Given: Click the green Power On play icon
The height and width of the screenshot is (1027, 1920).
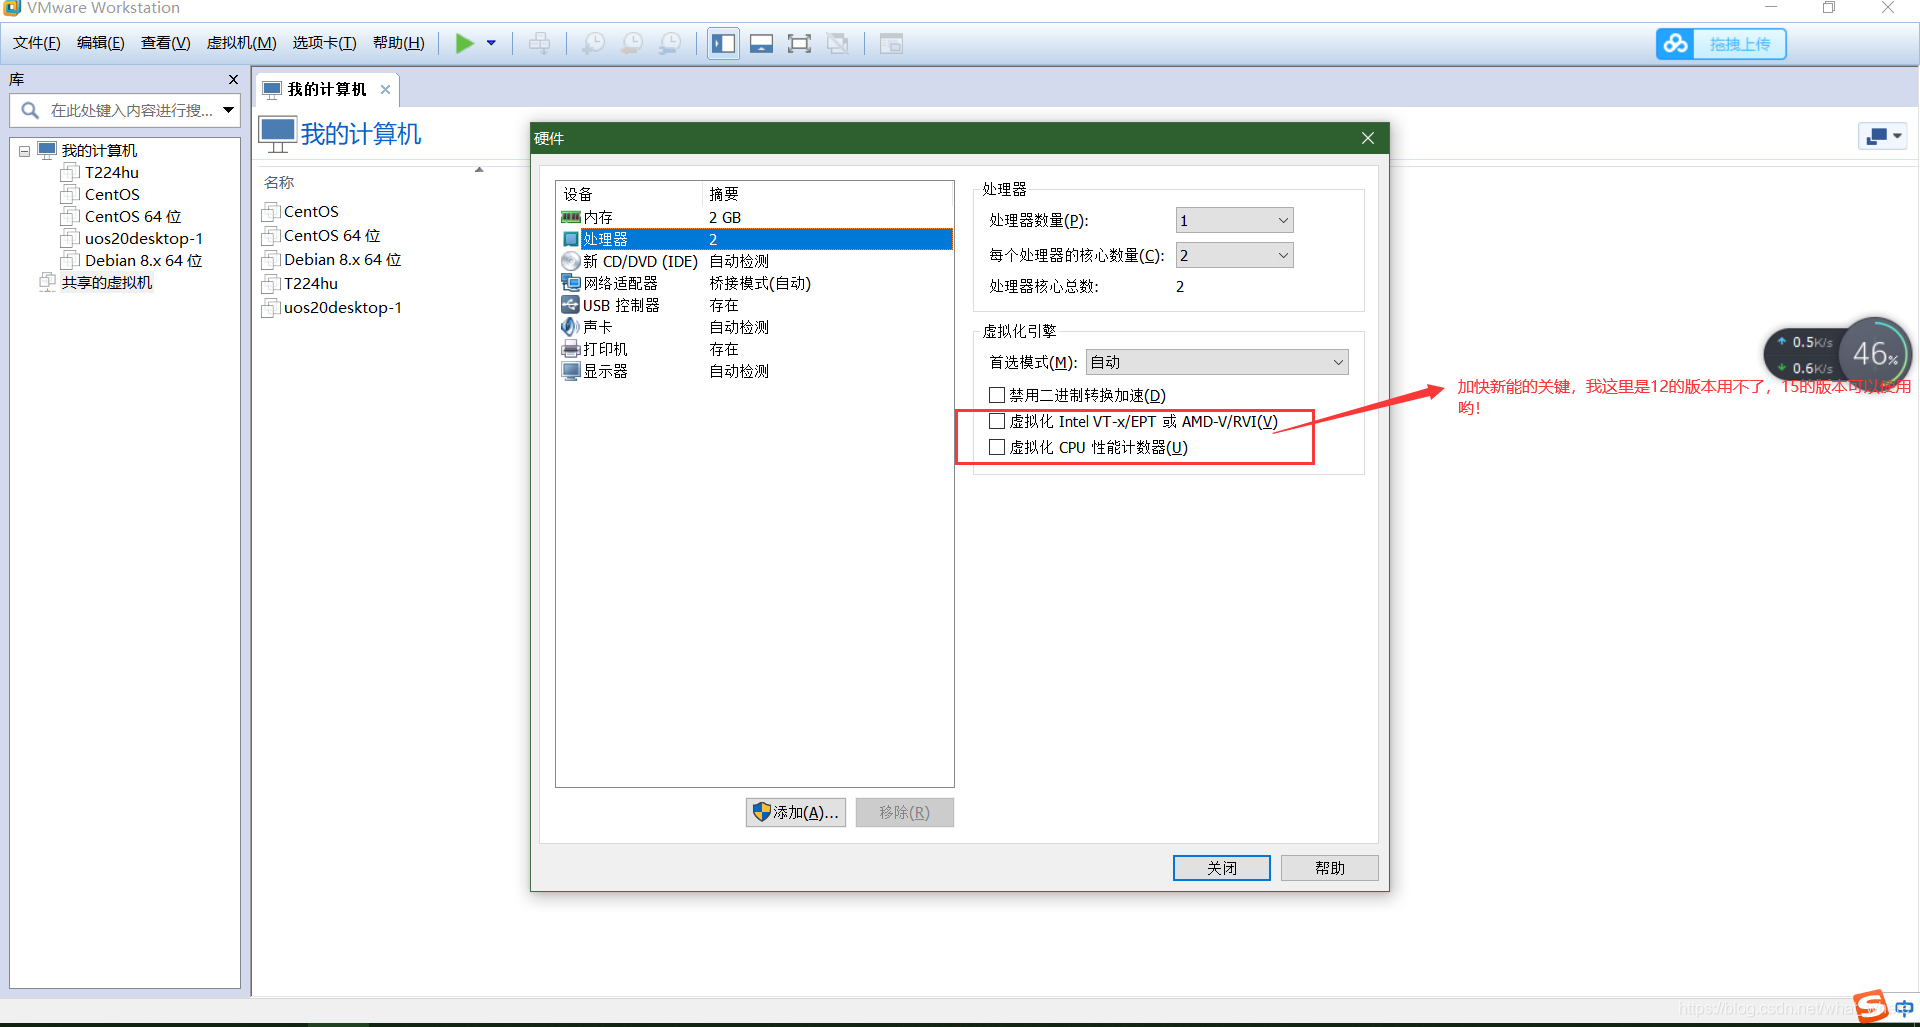Looking at the screenshot, I should pos(464,43).
